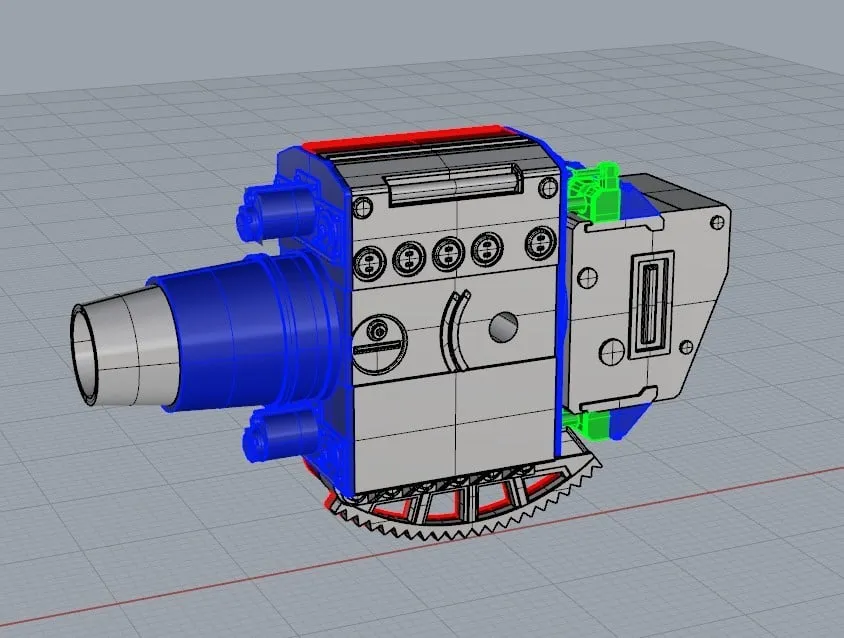This screenshot has width=844, height=638.
Task: Select the red top plate
Action: 405,138
